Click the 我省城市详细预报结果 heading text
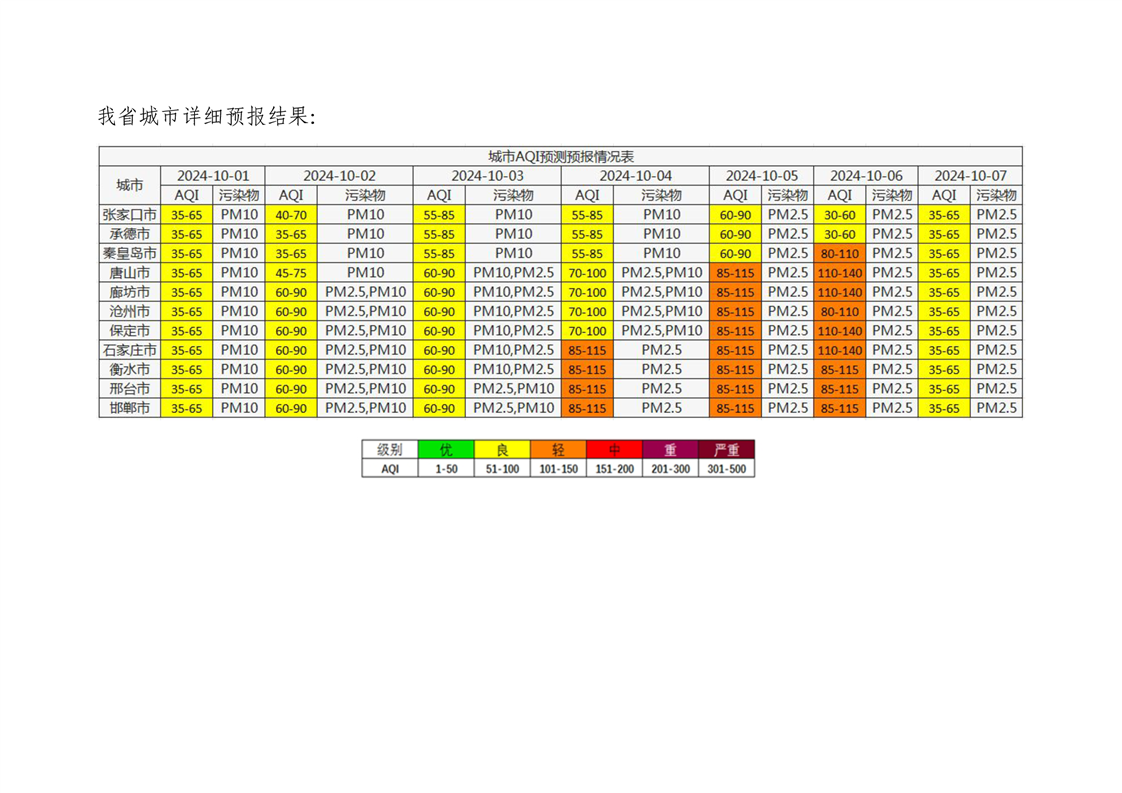Image resolution: width=1122 pixels, height=793 pixels. (207, 117)
